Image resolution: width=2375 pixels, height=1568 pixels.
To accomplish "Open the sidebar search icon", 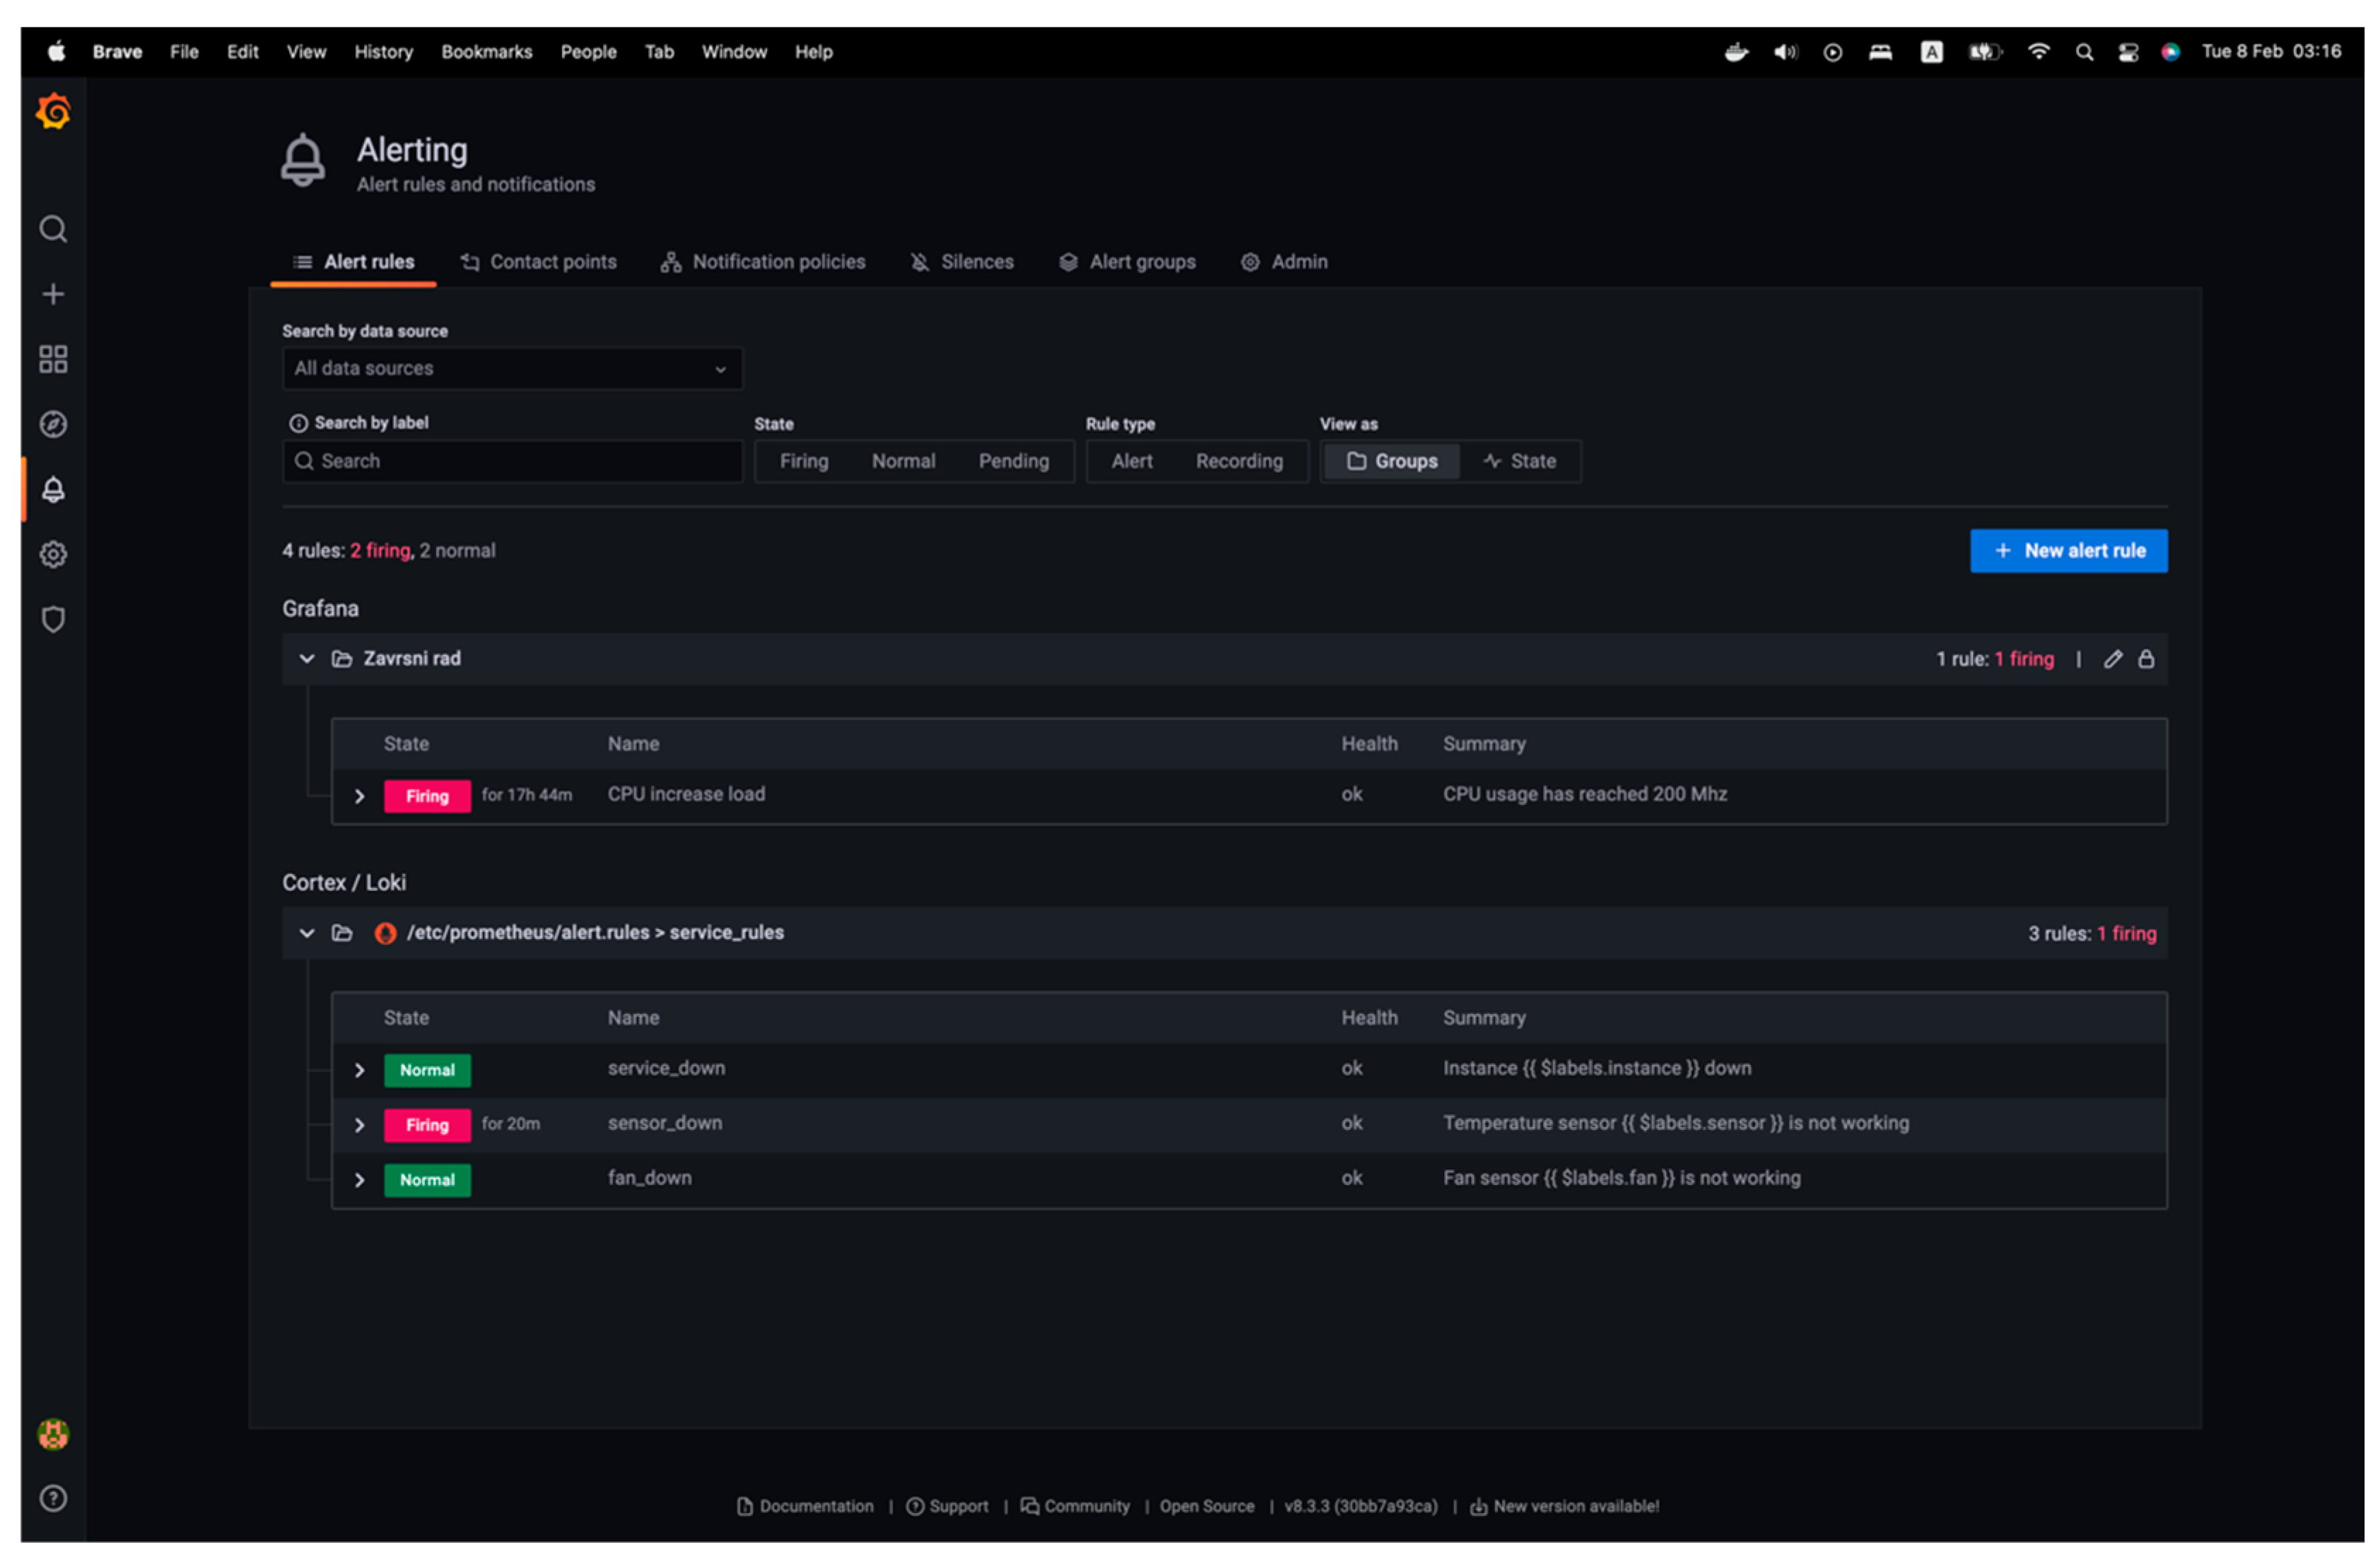I will tap(53, 229).
